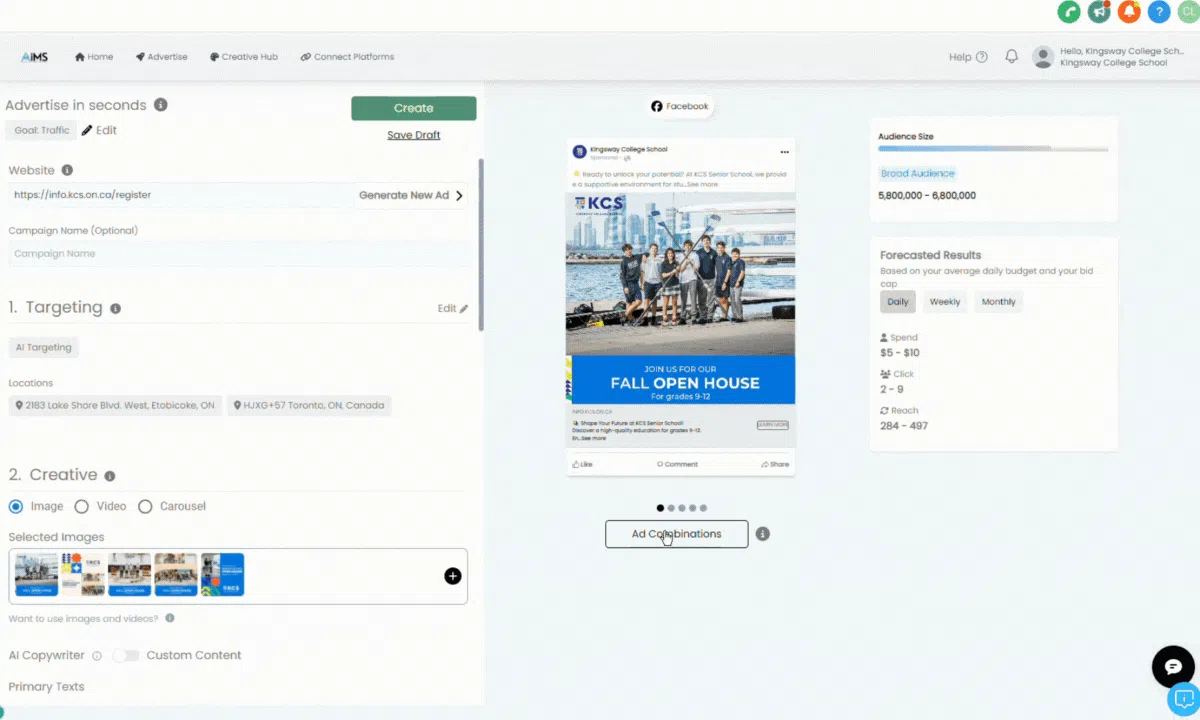Select the third carousel pagination dot
Screen dimensions: 1200x720
pos(681,508)
